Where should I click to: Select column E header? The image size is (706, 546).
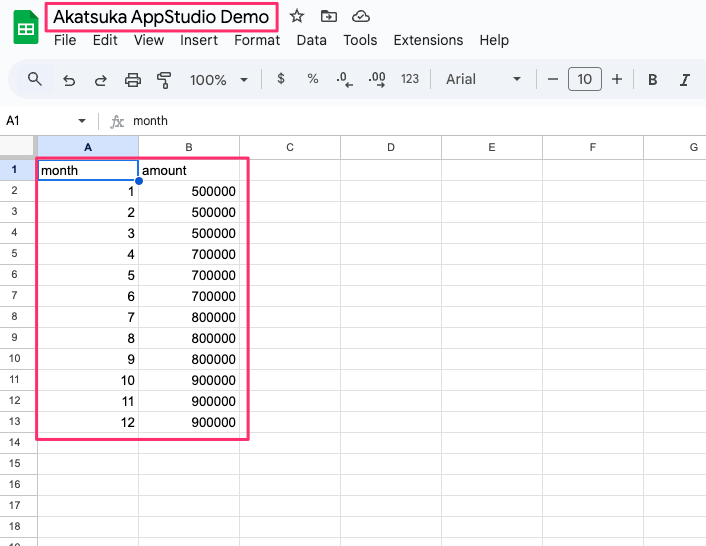point(492,147)
